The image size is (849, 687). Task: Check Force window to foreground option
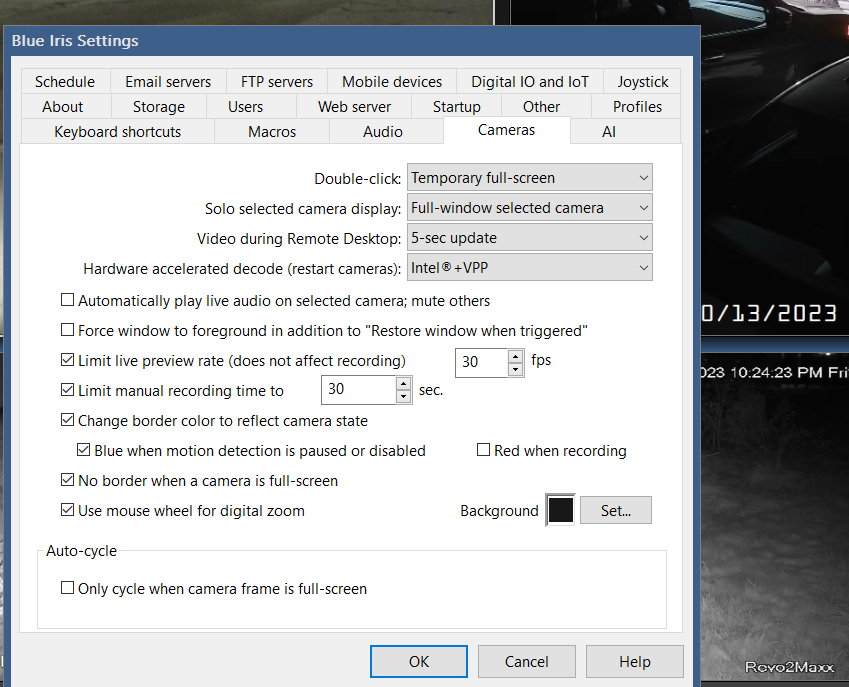pos(67,330)
